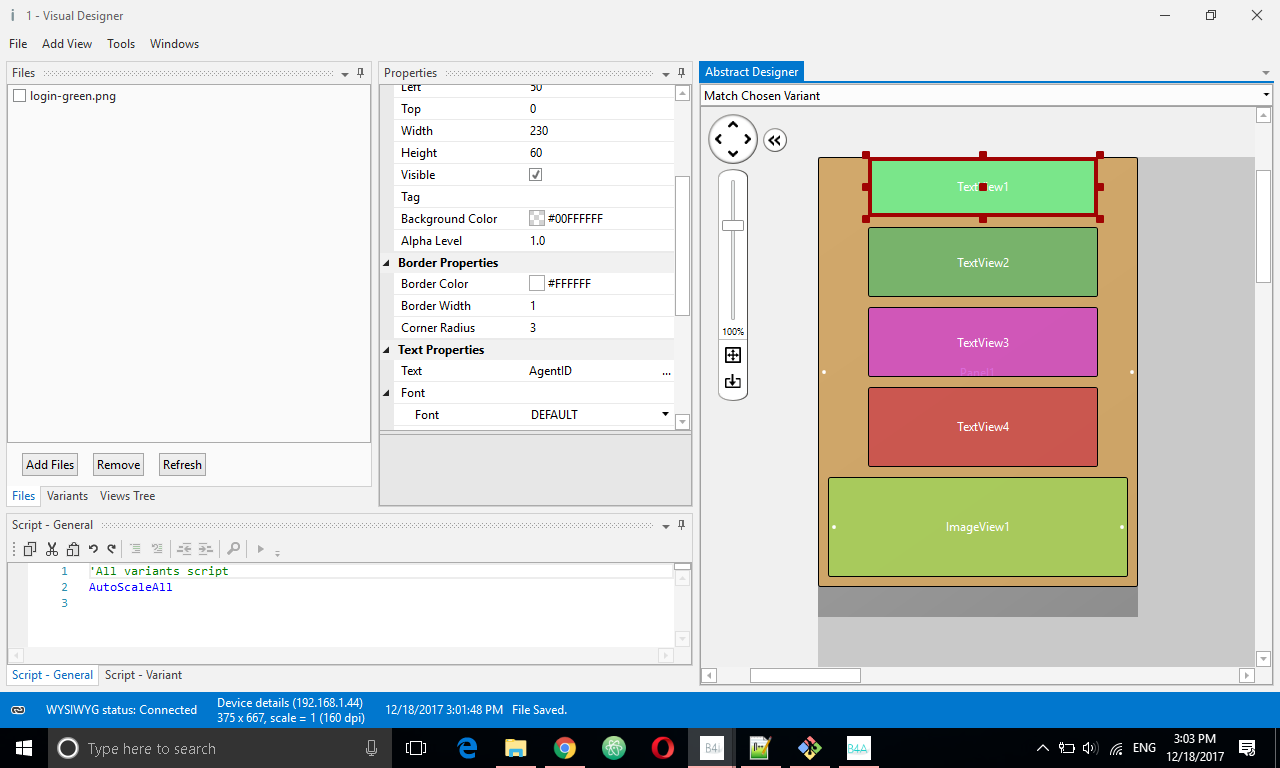Open File Explorer from the taskbar

point(516,748)
